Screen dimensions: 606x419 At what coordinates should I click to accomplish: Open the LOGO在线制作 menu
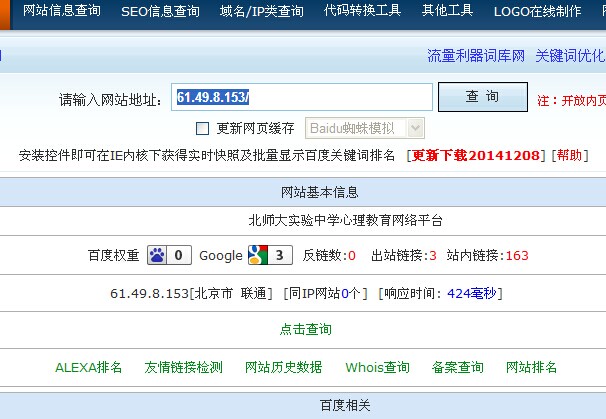point(538,11)
